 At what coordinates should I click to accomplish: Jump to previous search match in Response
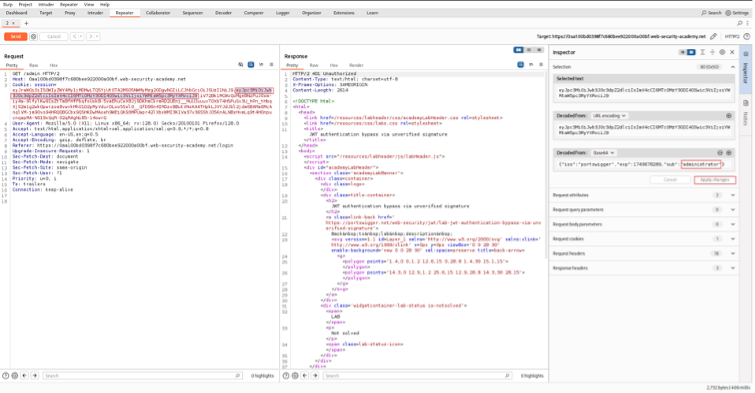tap(305, 376)
